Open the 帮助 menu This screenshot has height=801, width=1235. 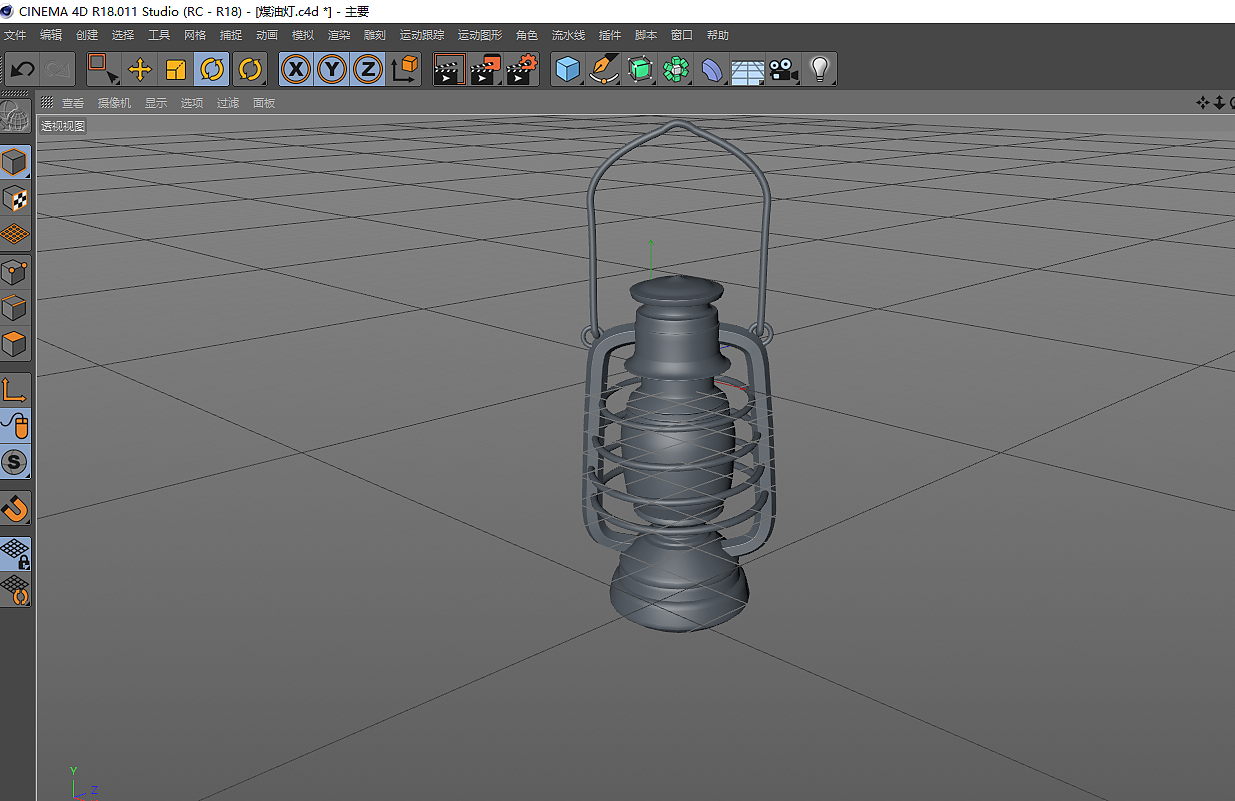[x=718, y=35]
